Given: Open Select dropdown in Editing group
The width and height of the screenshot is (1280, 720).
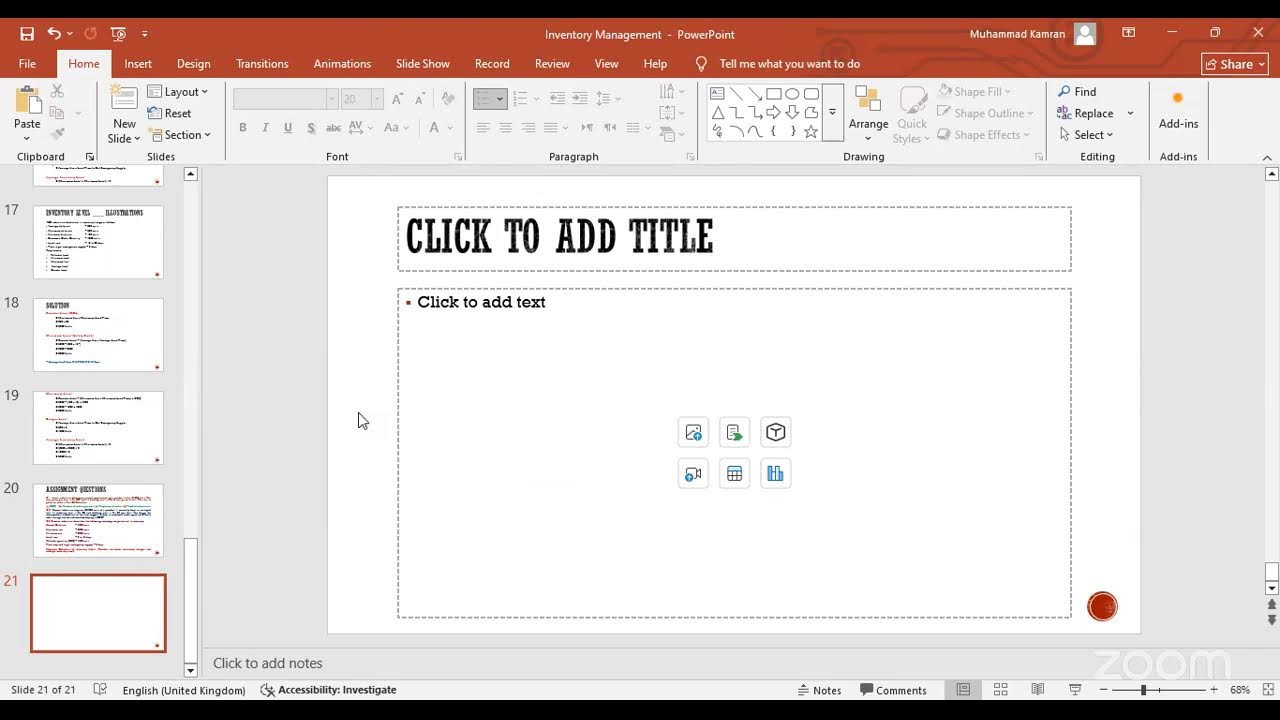Looking at the screenshot, I should [x=1086, y=135].
